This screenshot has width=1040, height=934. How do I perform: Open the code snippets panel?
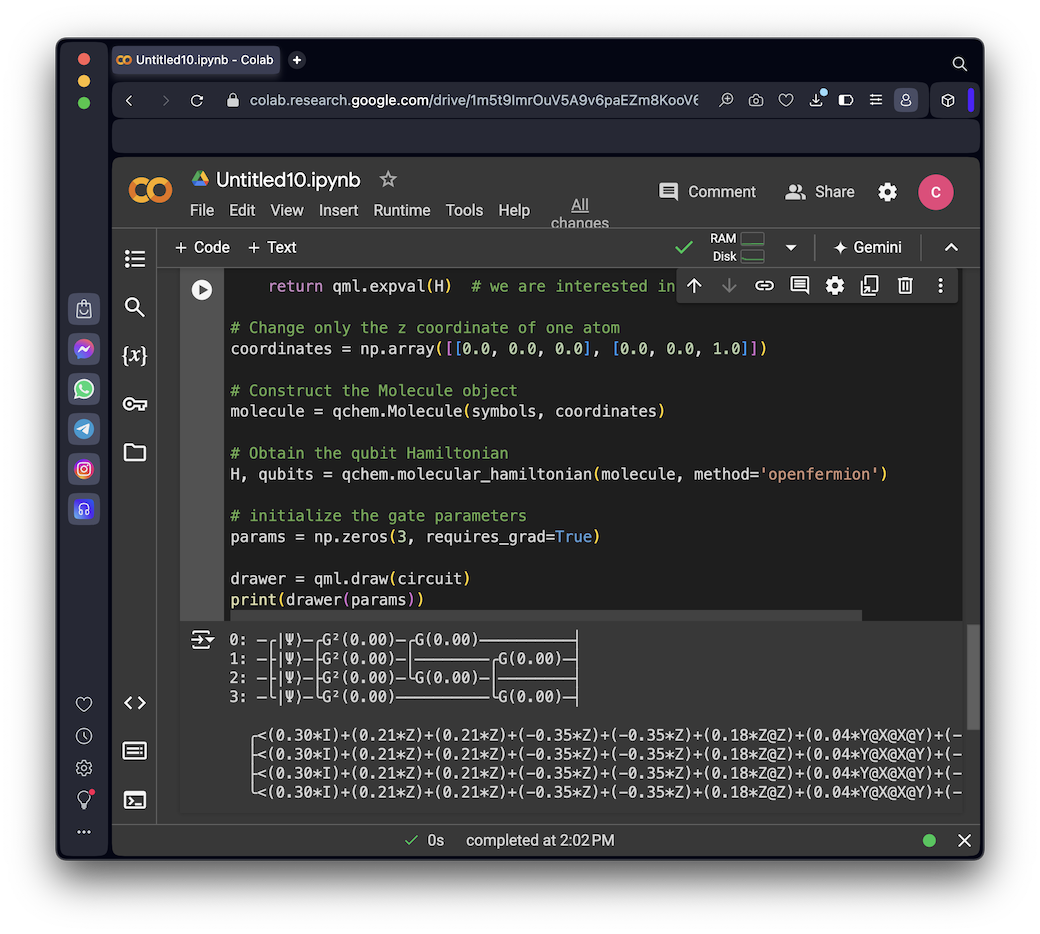[x=135, y=703]
